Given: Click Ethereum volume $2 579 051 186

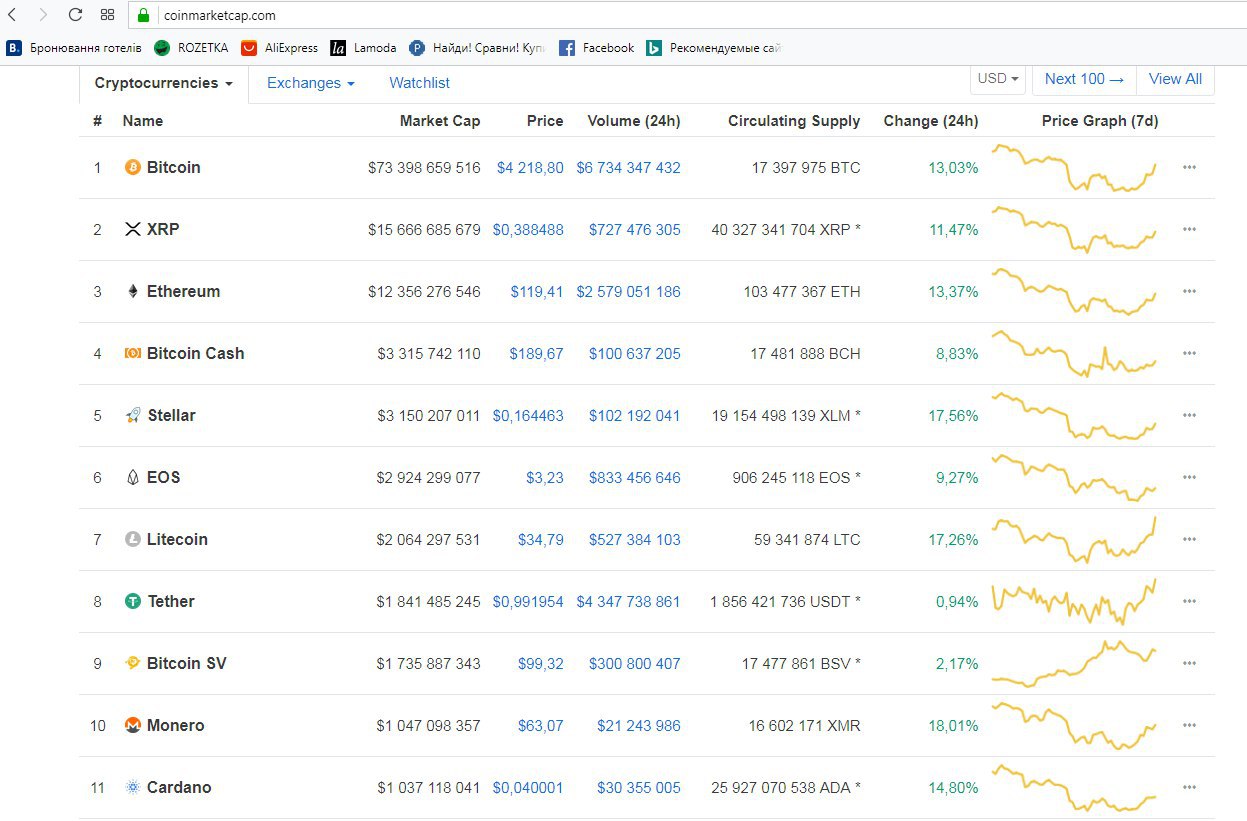Looking at the screenshot, I should (x=628, y=291).
